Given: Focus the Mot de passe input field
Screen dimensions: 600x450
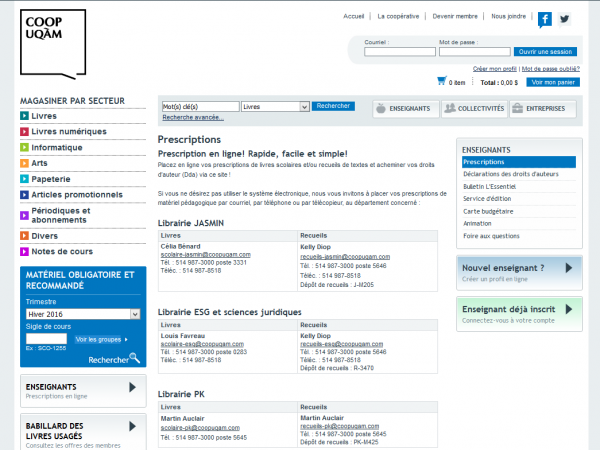Looking at the screenshot, I should click(474, 52).
